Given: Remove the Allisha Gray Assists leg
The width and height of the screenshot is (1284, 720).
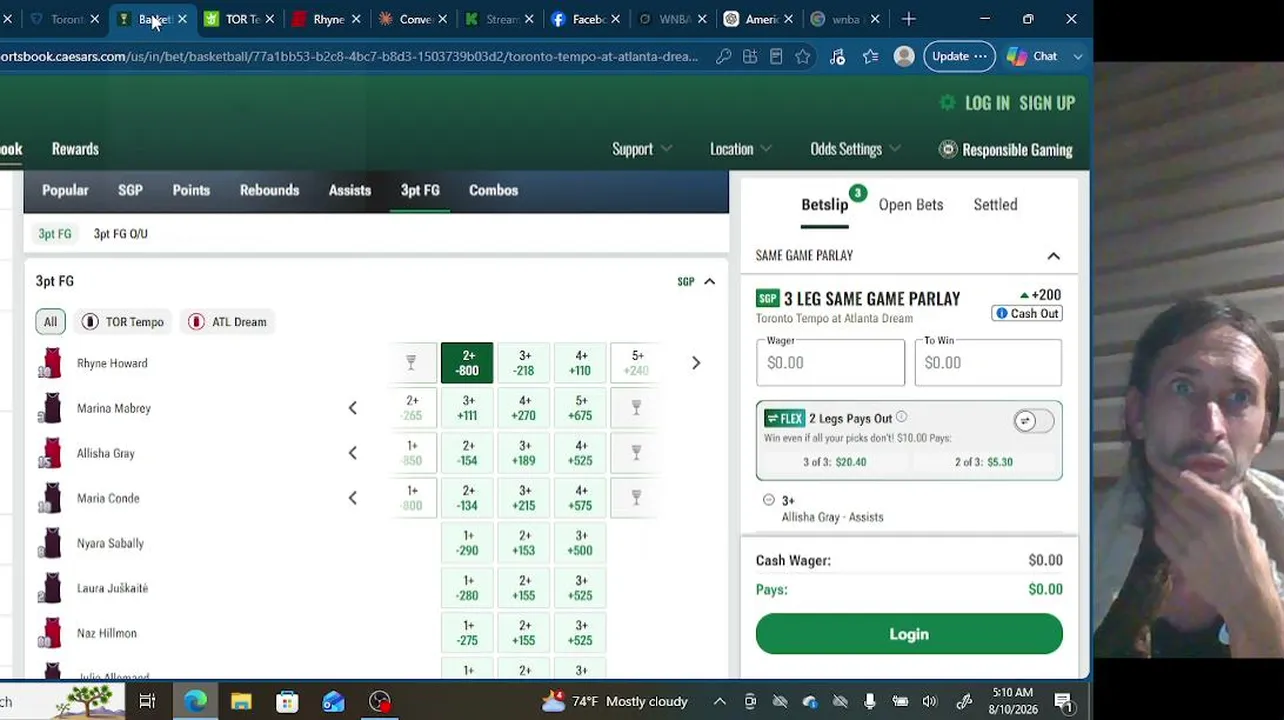Looking at the screenshot, I should coord(768,500).
